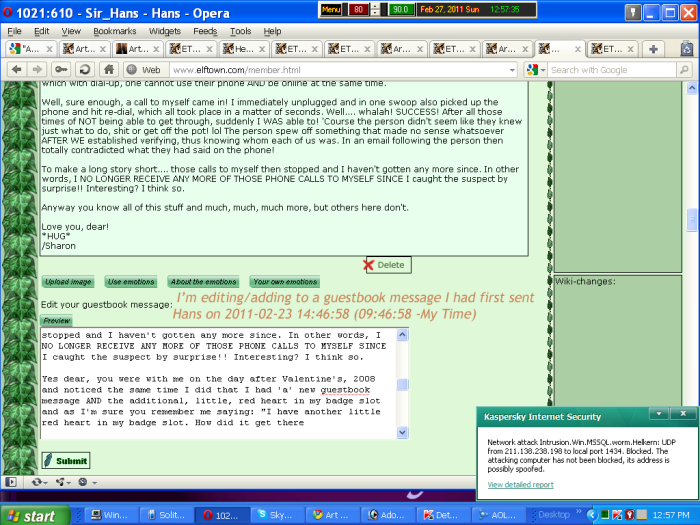Open the File menu
The width and height of the screenshot is (700, 525).
click(14, 31)
